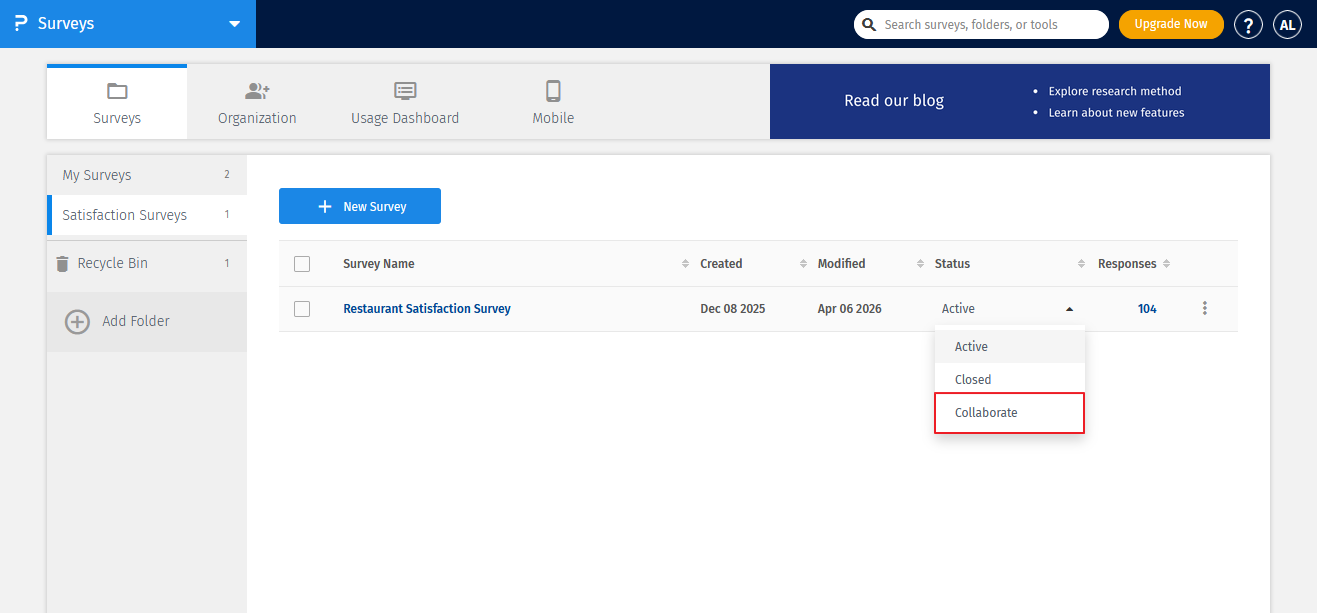Click the Add Folder label

136,321
